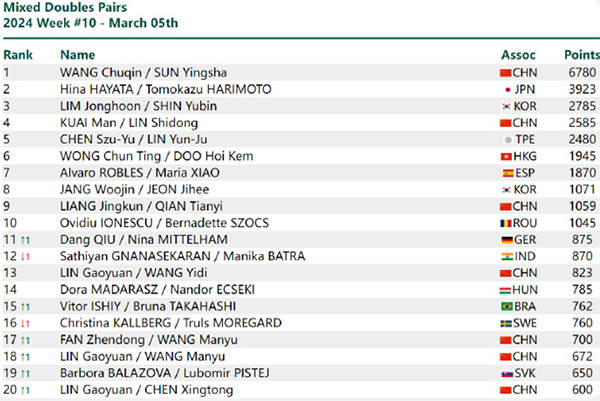Click red down arrow at rank 12
The height and width of the screenshot is (401, 600).
click(25, 257)
